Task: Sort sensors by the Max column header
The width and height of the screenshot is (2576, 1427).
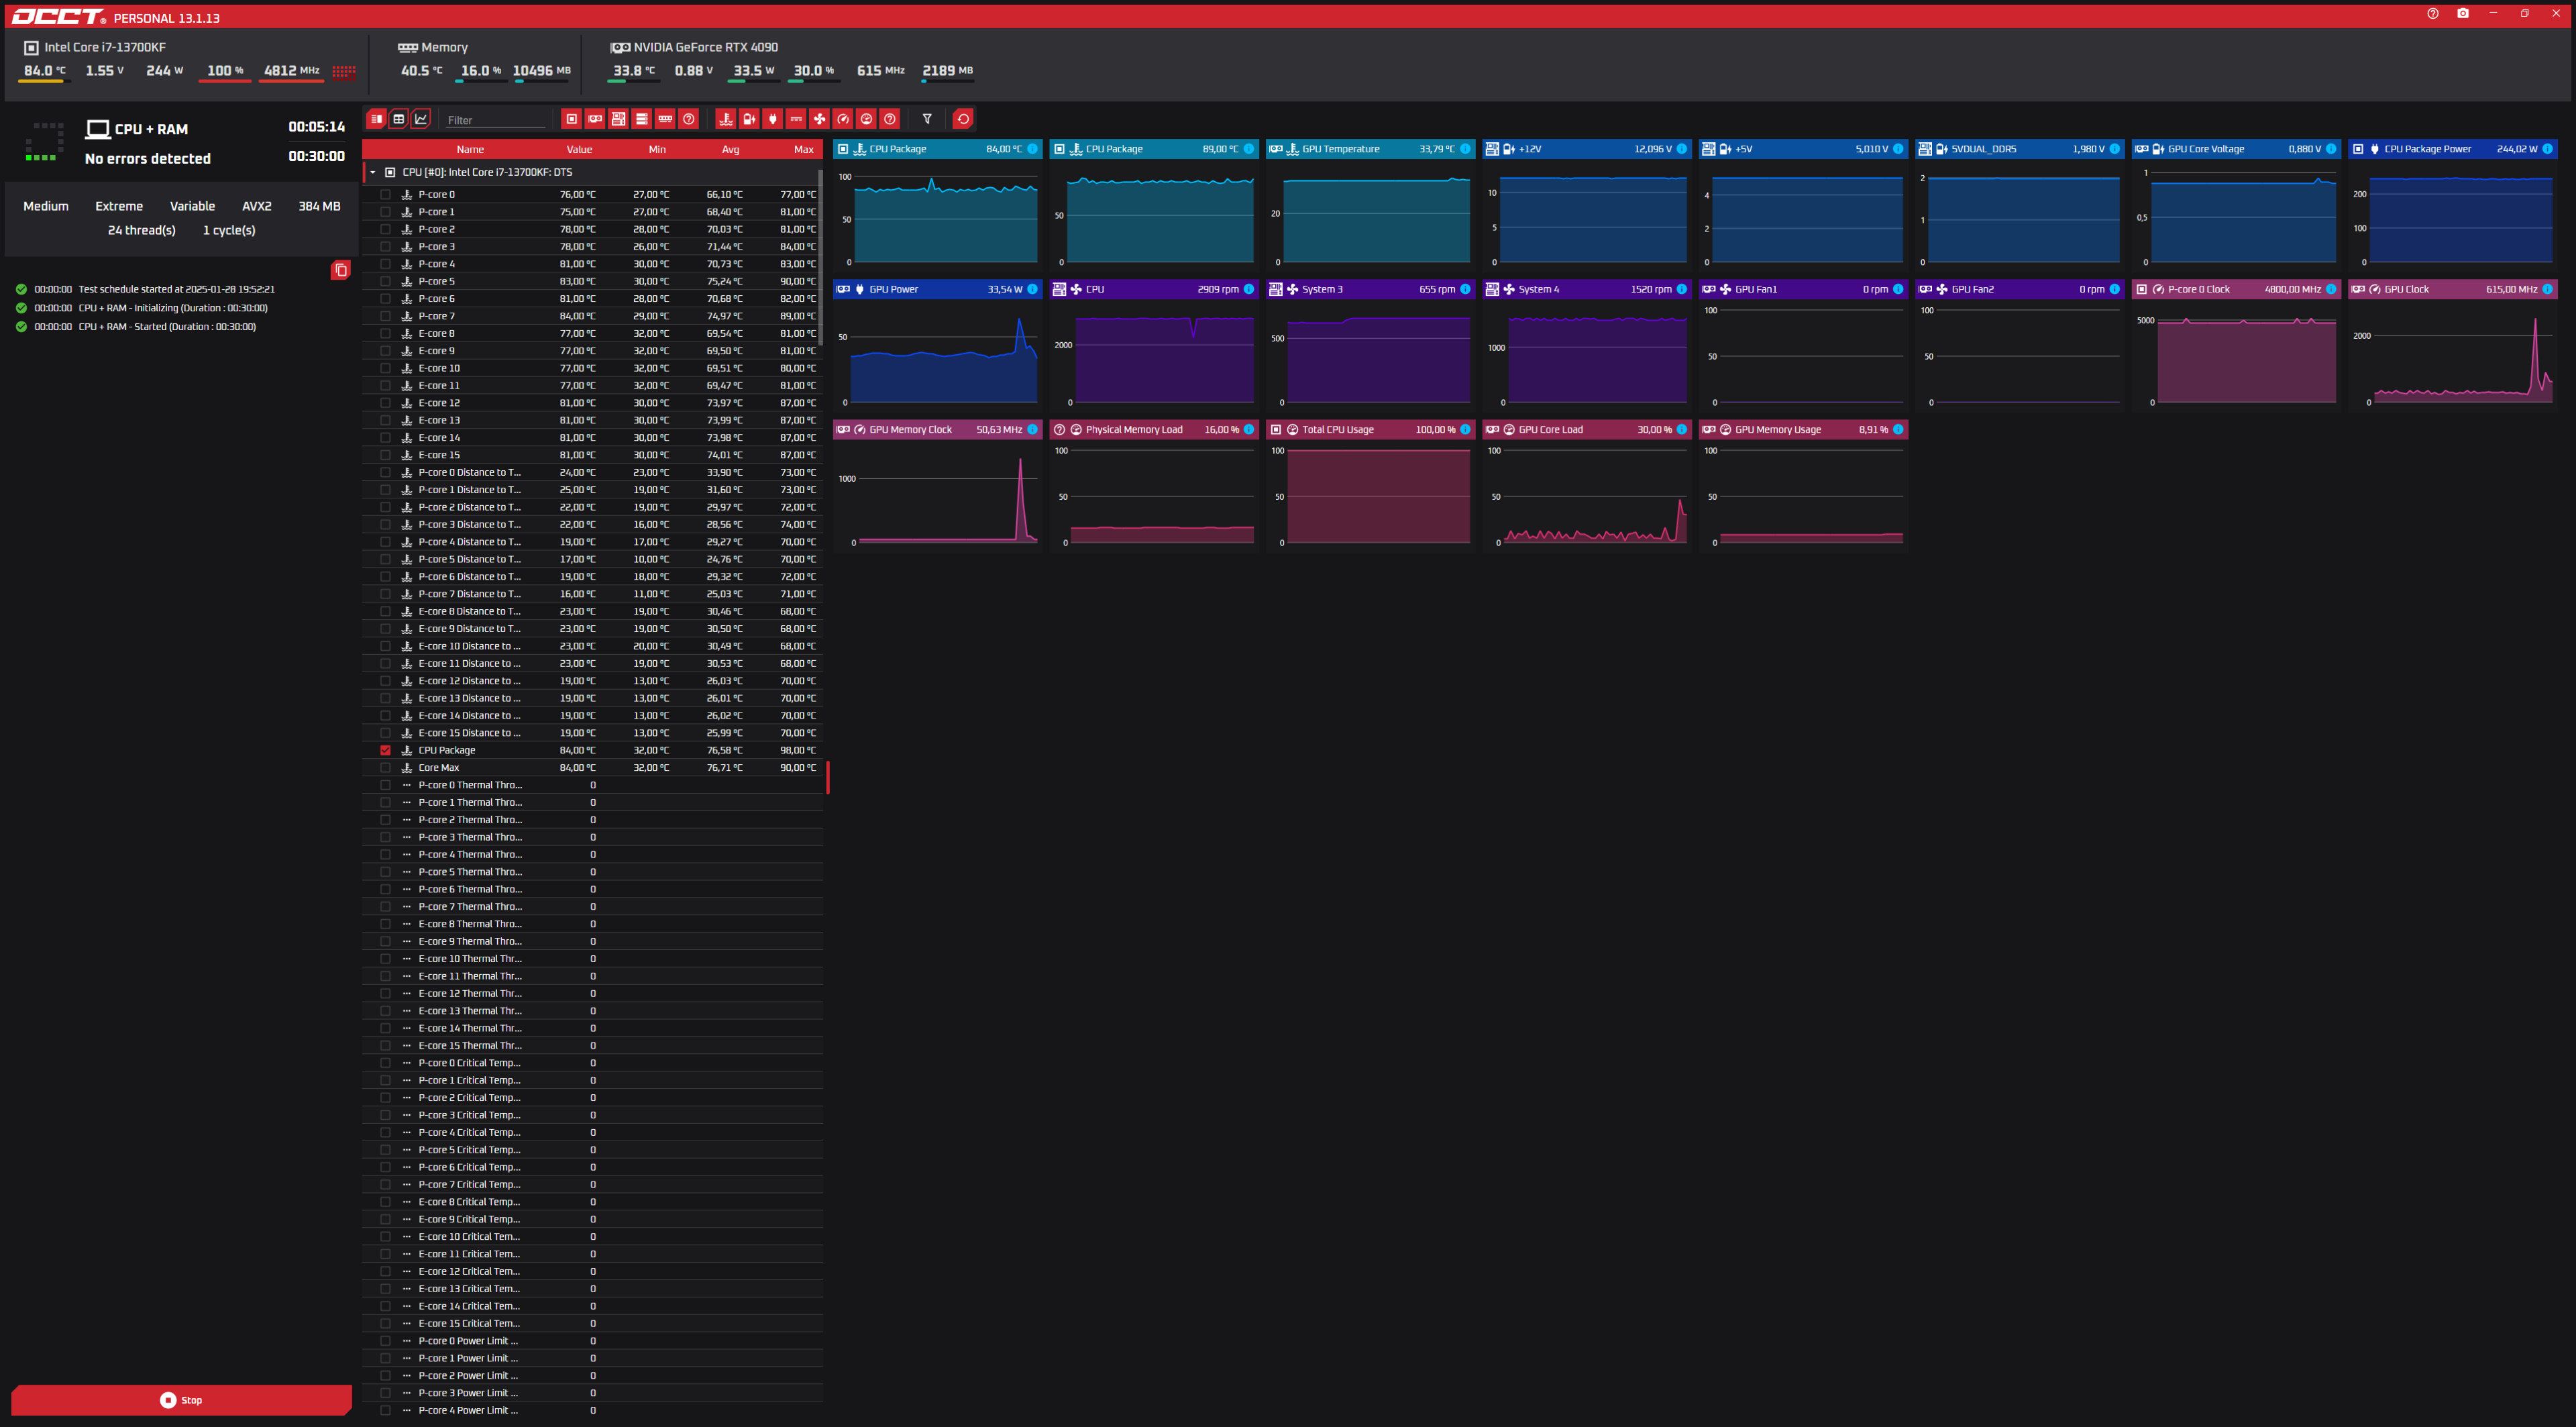Action: pyautogui.click(x=803, y=149)
